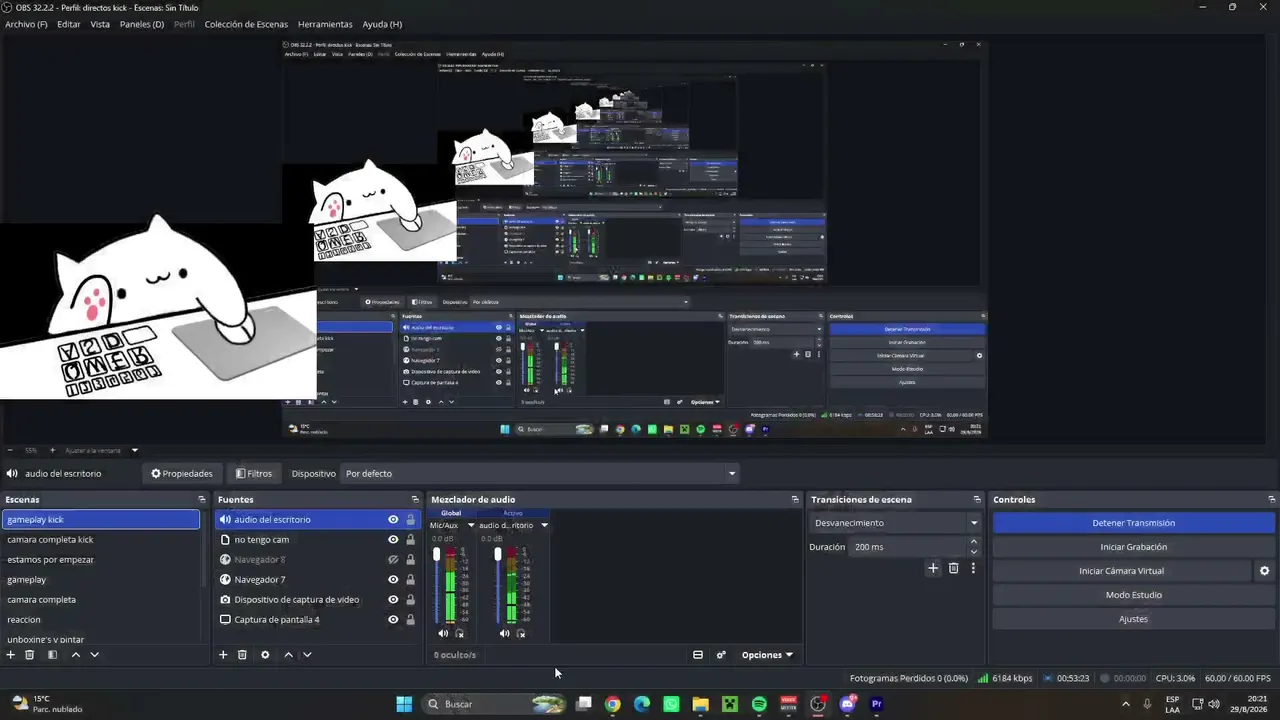Open the Herramientas menu
This screenshot has height=720, width=1280.
coord(325,24)
